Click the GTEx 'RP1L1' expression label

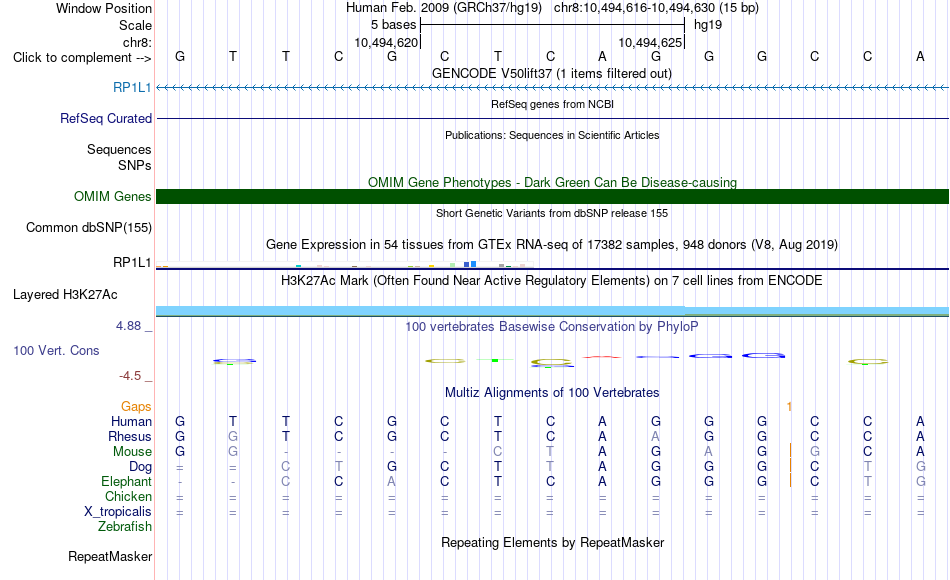pyautogui.click(x=131, y=262)
